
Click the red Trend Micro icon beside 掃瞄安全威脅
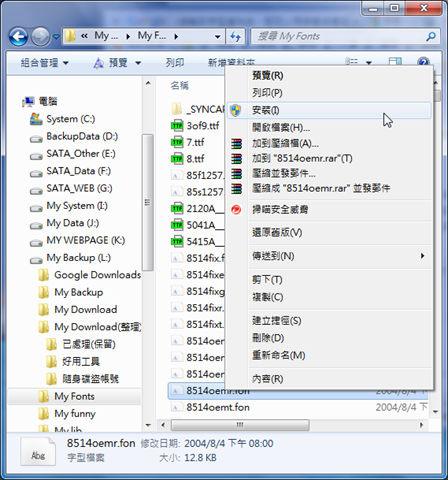point(236,210)
